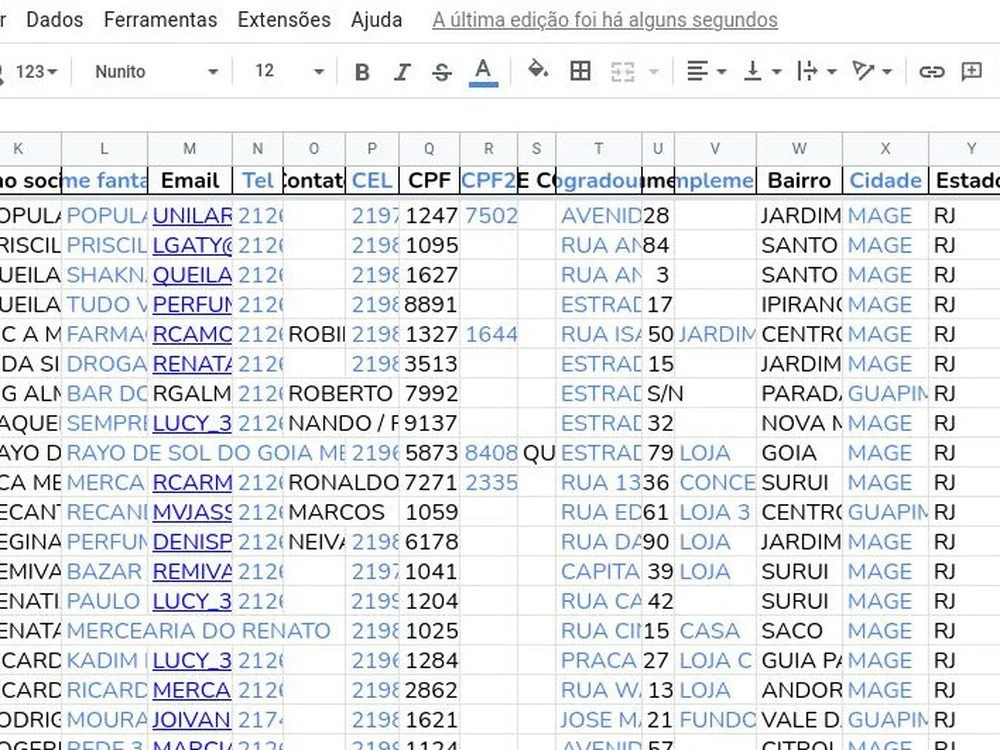Toggle italic formatting
The height and width of the screenshot is (750, 1000).
(x=402, y=72)
